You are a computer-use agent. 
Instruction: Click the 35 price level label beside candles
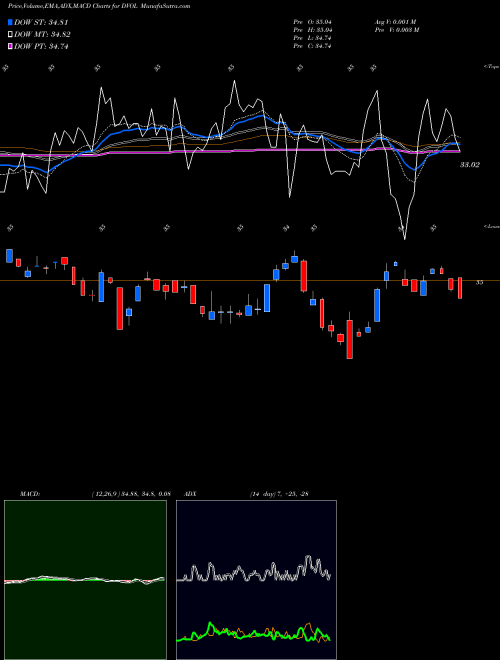pyautogui.click(x=479, y=282)
